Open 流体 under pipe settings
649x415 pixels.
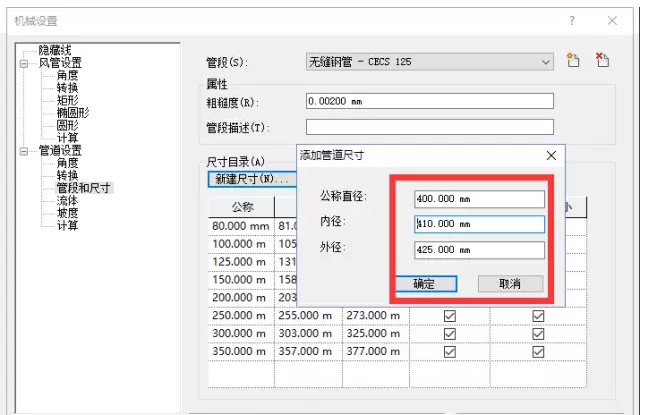pos(67,200)
